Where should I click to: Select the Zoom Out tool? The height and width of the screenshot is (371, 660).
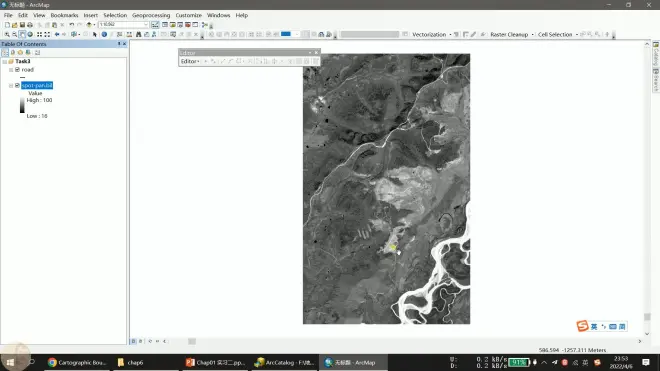(15, 35)
